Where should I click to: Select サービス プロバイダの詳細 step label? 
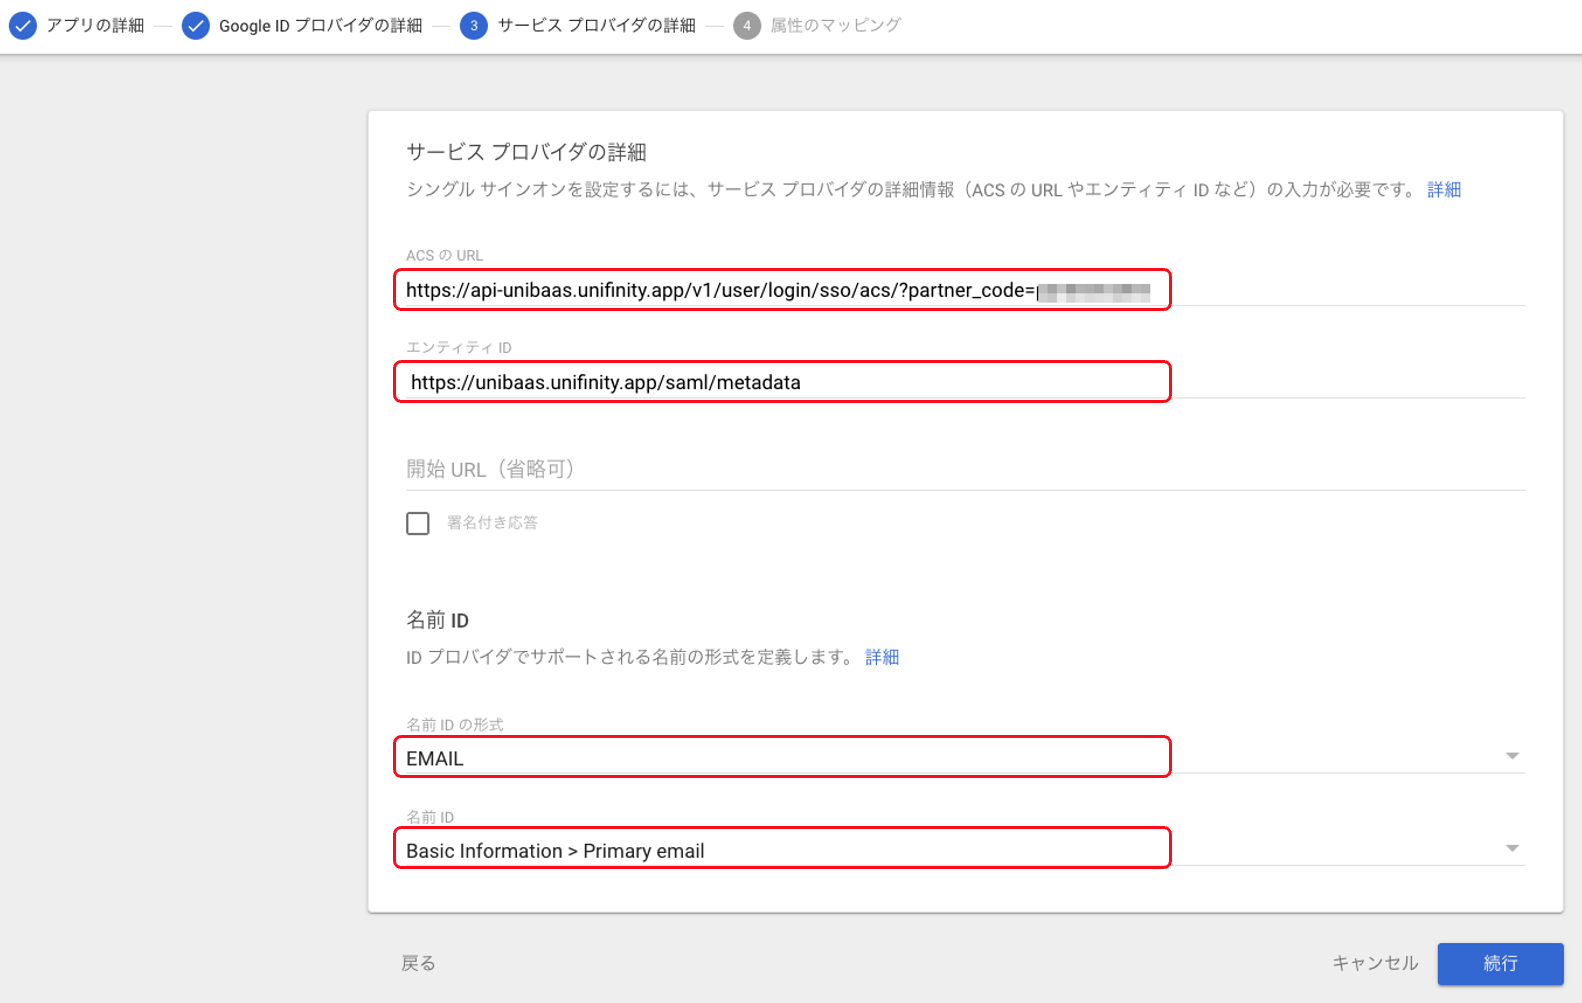point(596,26)
